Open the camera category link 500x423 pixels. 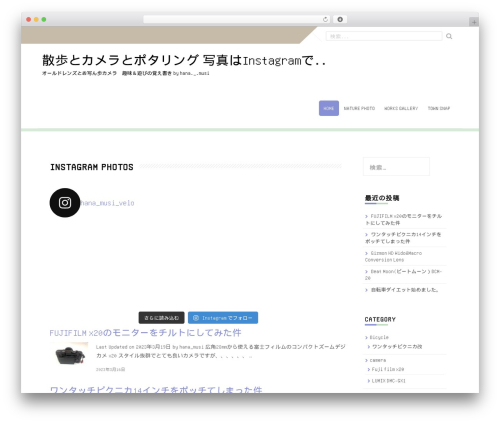[378, 360]
